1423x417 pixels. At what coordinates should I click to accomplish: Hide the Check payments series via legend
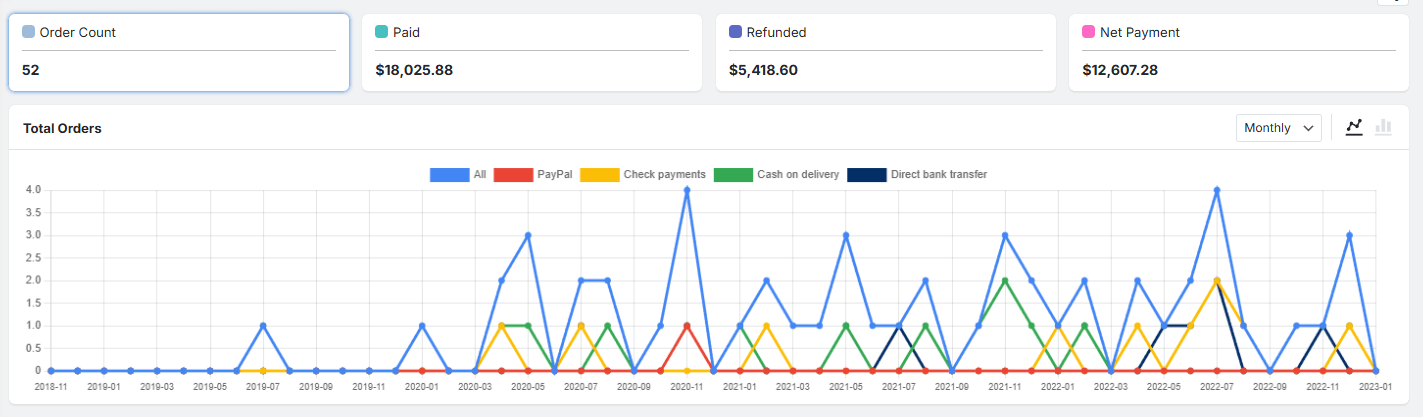pyautogui.click(x=643, y=174)
